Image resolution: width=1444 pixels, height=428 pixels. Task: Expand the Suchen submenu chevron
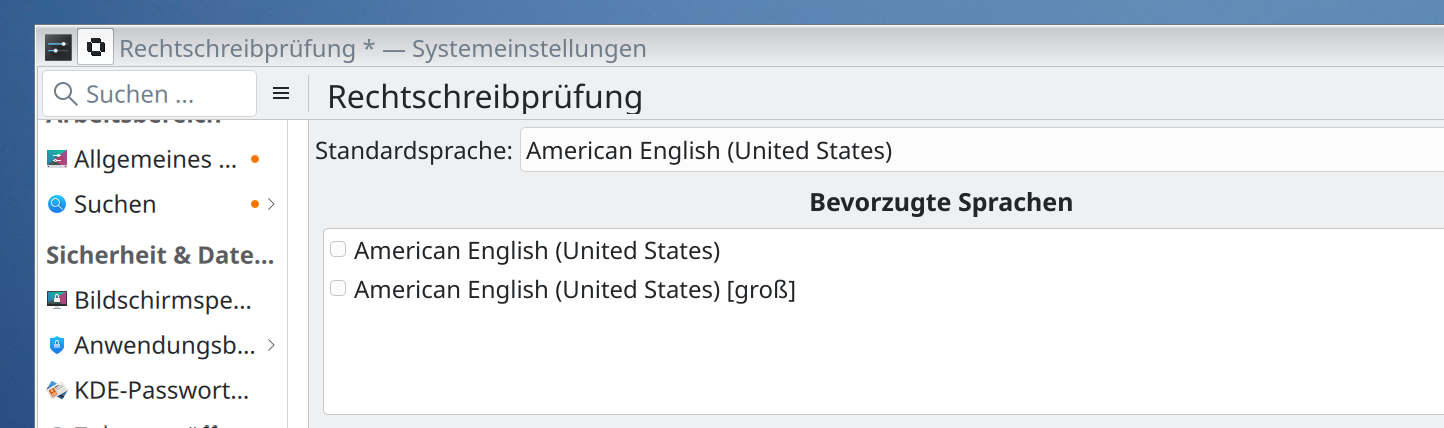click(271, 204)
